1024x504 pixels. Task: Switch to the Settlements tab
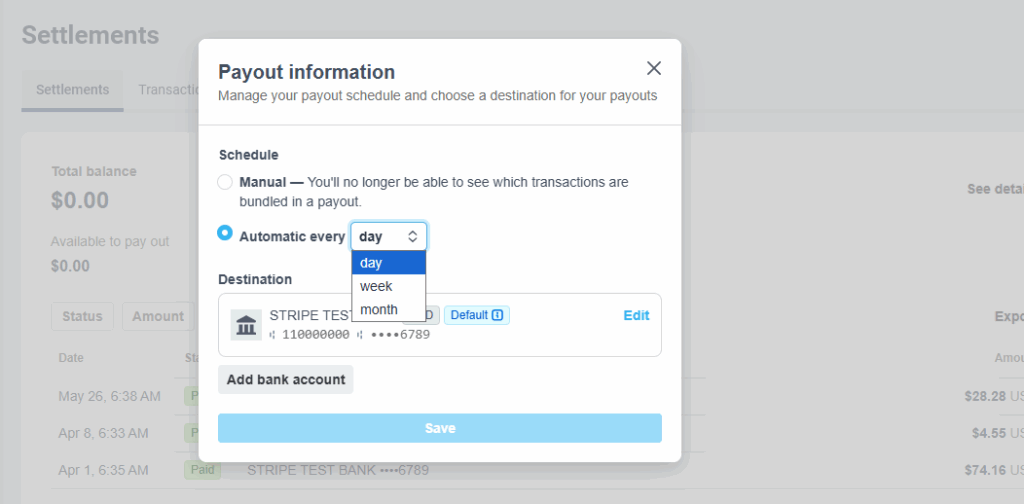(x=72, y=90)
